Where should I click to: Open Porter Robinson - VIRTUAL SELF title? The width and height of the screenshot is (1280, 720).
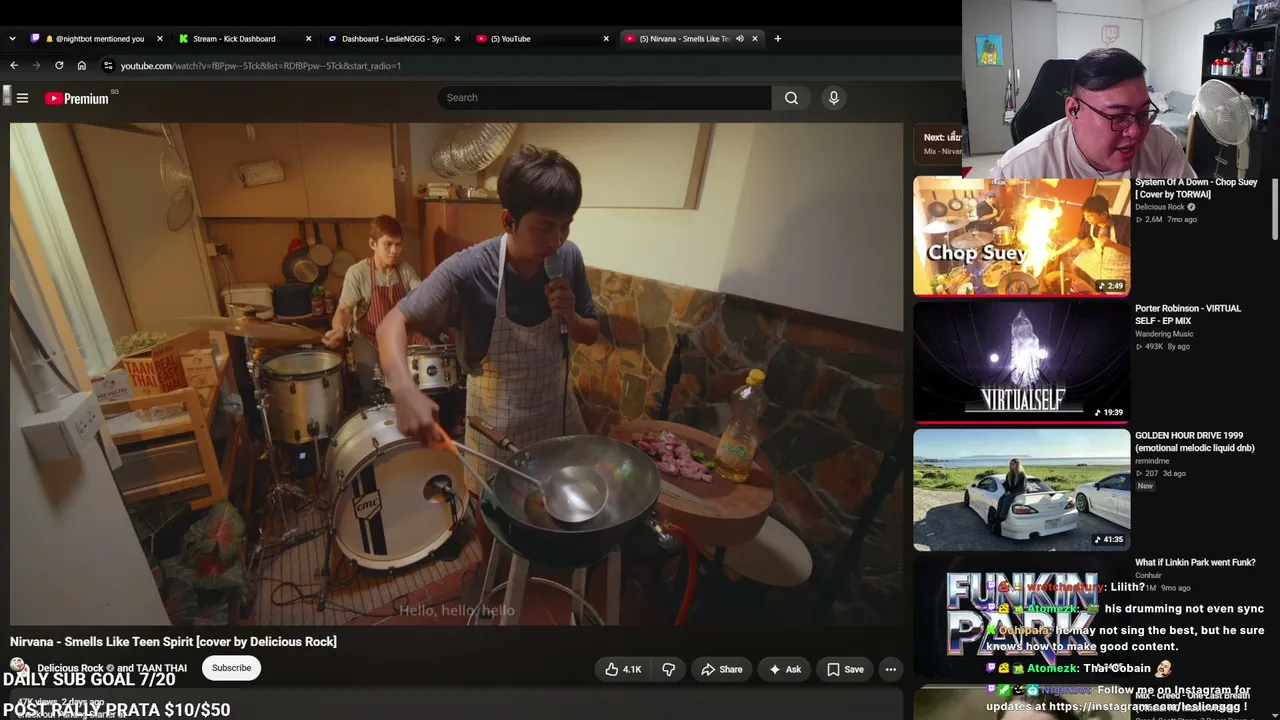[1188, 314]
